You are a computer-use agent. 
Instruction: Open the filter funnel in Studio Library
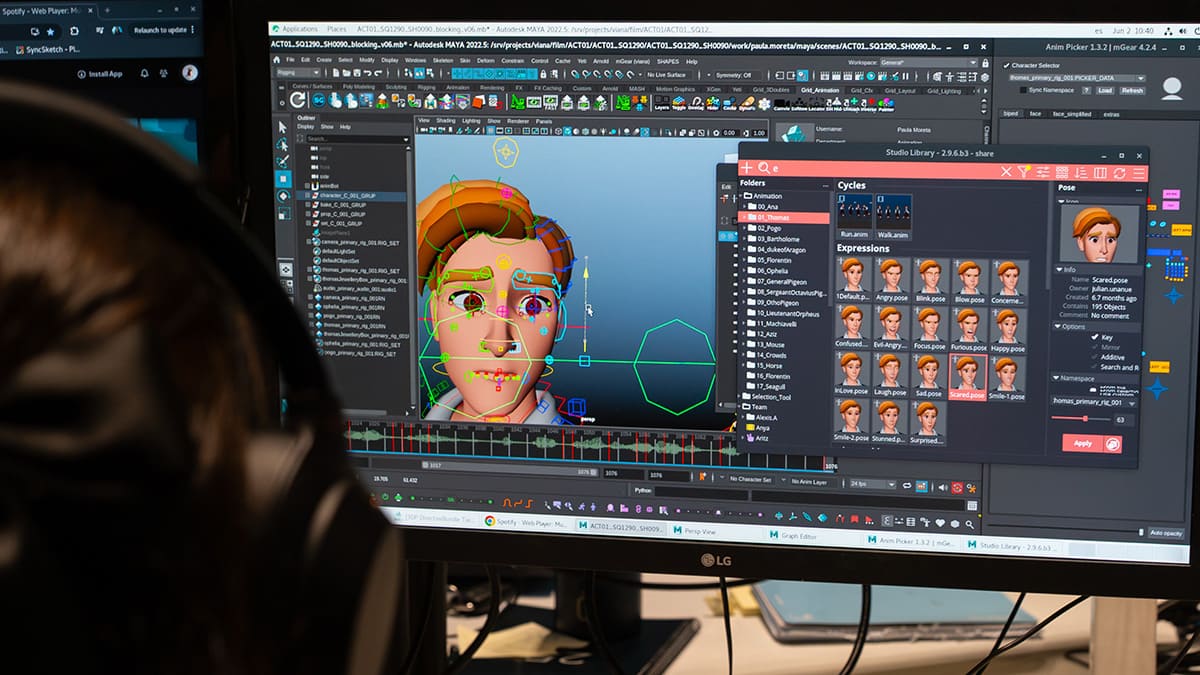point(1024,172)
